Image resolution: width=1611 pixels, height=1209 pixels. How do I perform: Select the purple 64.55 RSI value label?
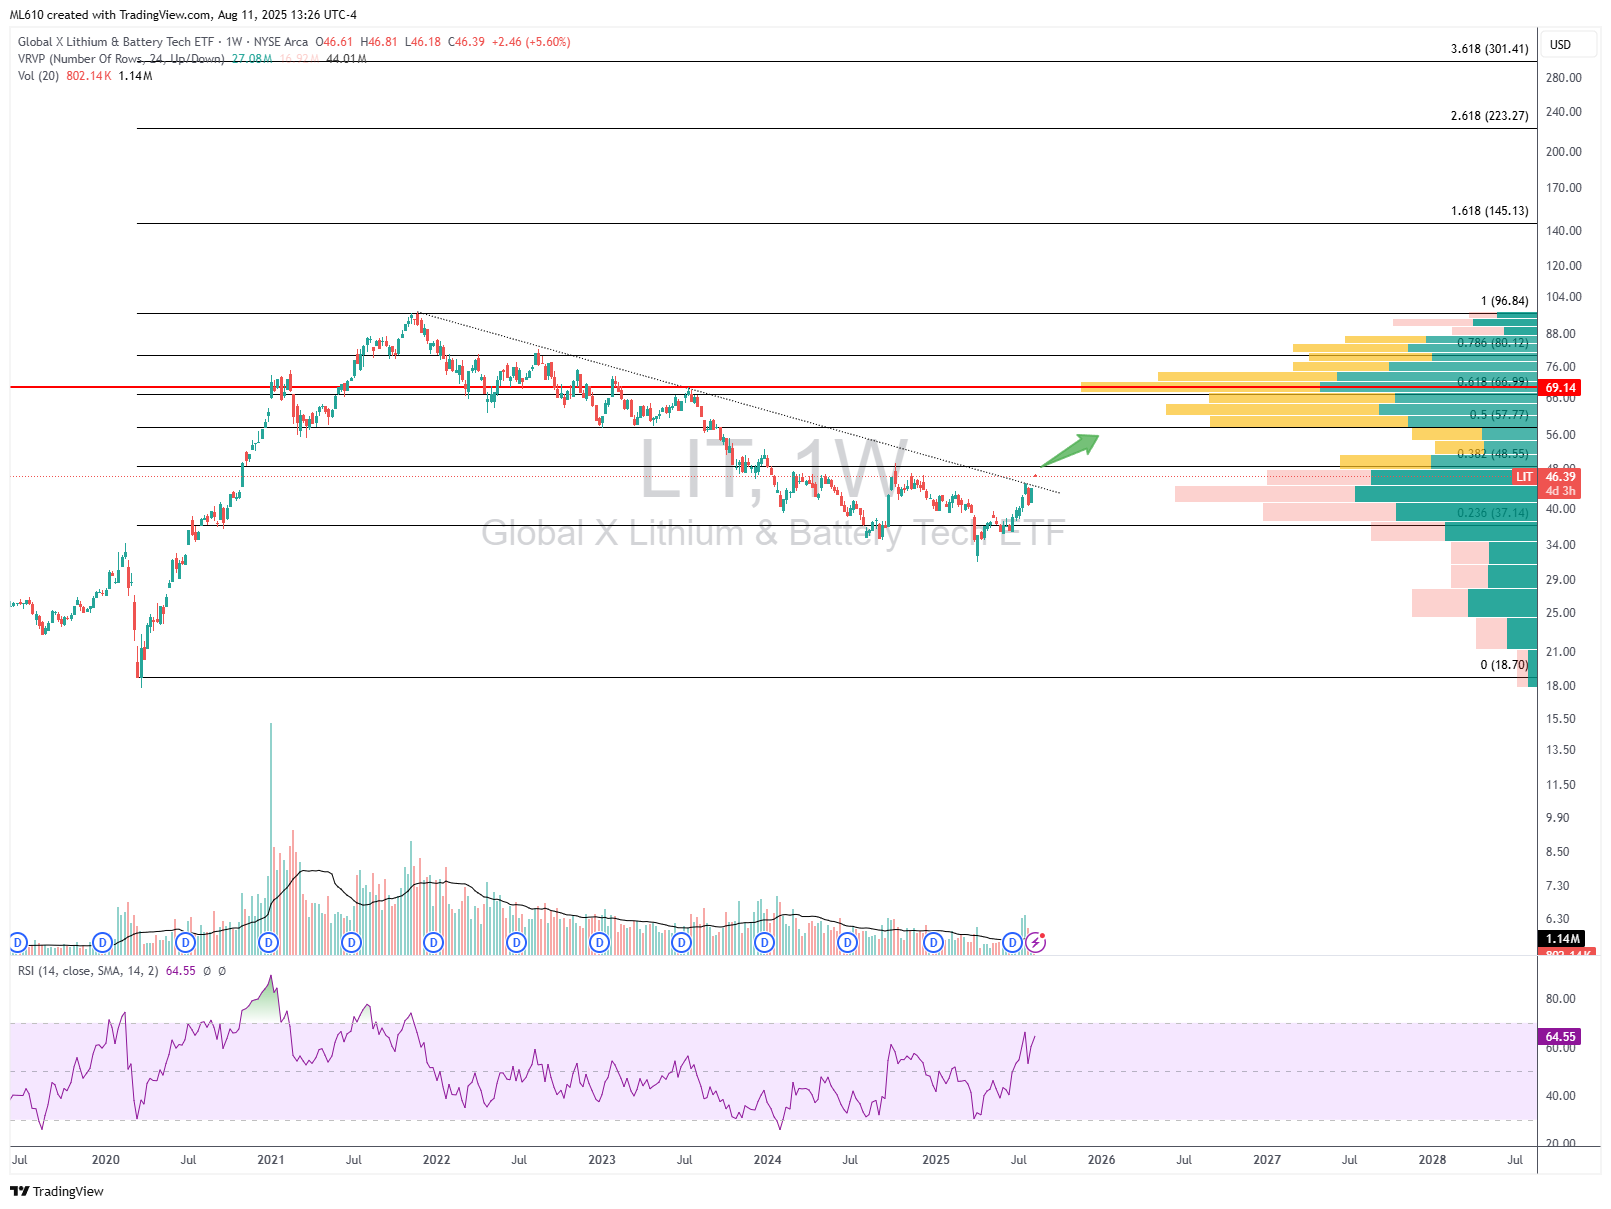pyautogui.click(x=1560, y=1037)
